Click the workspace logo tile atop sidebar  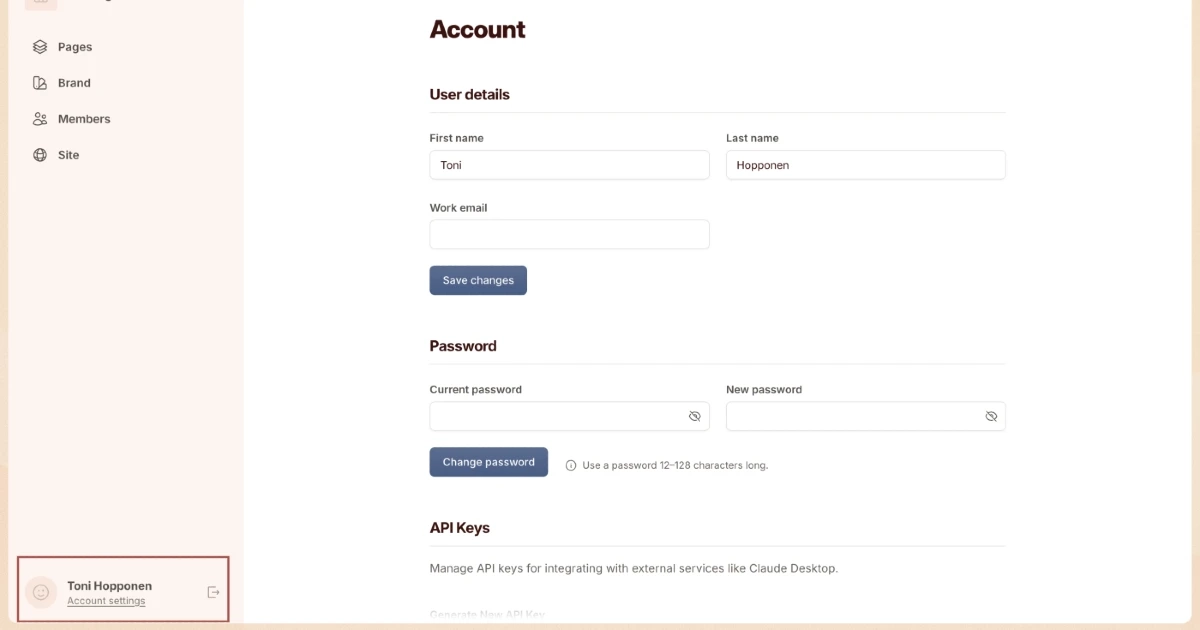[x=41, y=3]
